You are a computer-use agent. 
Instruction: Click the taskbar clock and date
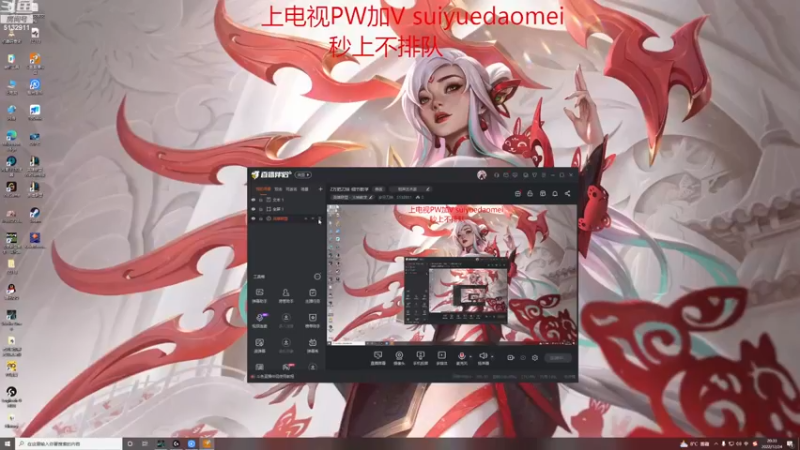[x=772, y=444]
